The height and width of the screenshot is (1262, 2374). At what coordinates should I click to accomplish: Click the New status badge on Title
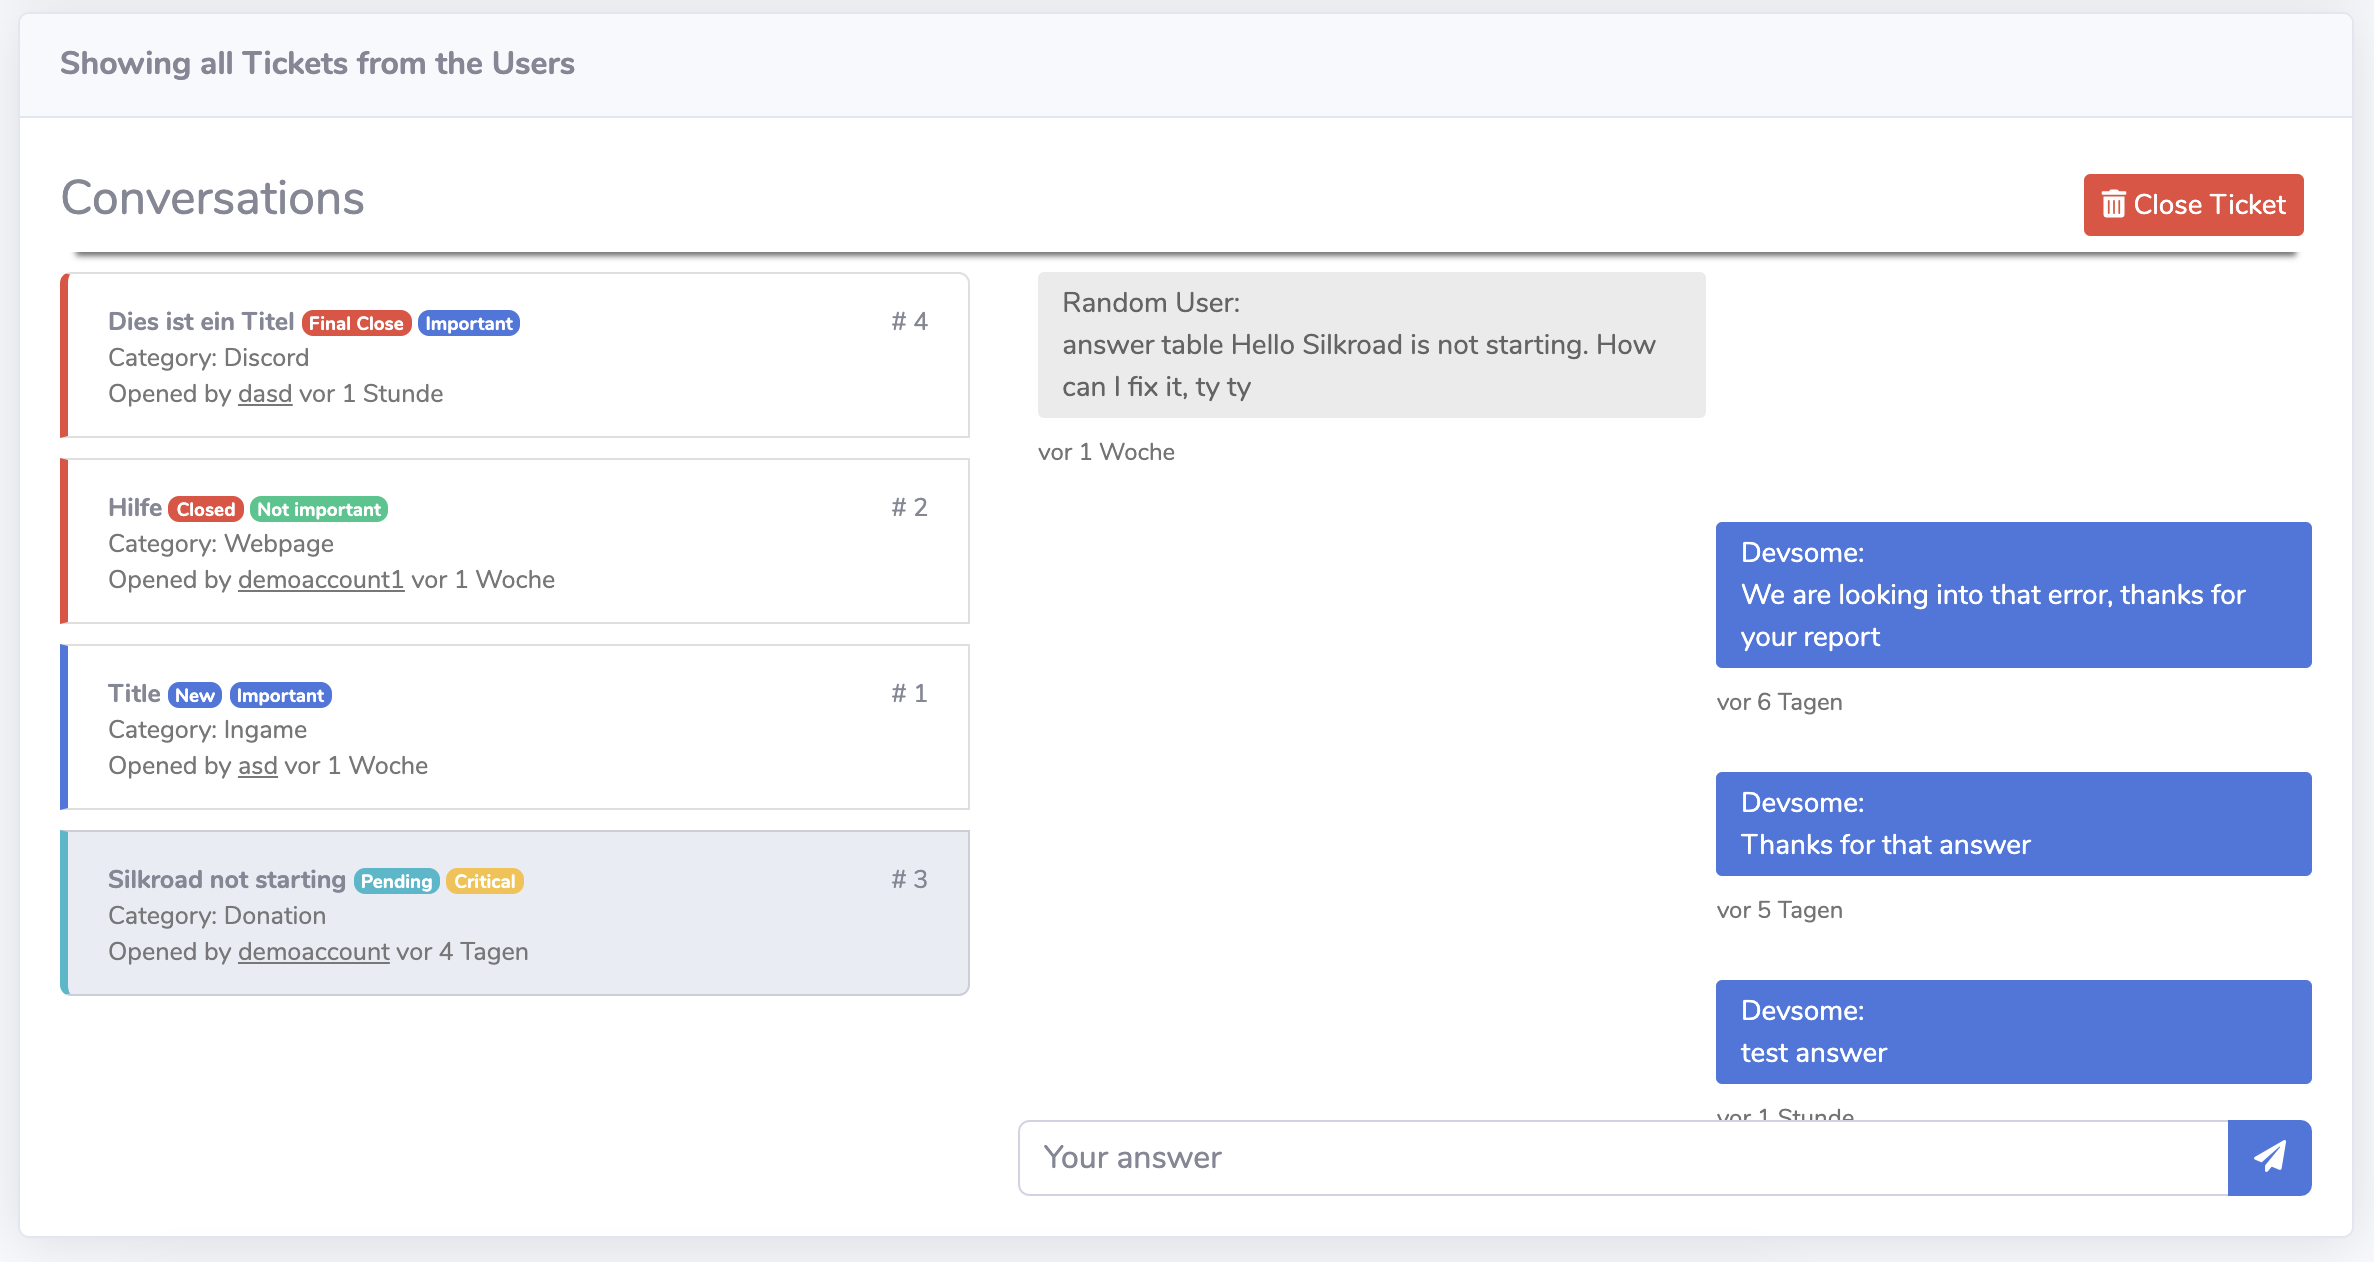(196, 694)
